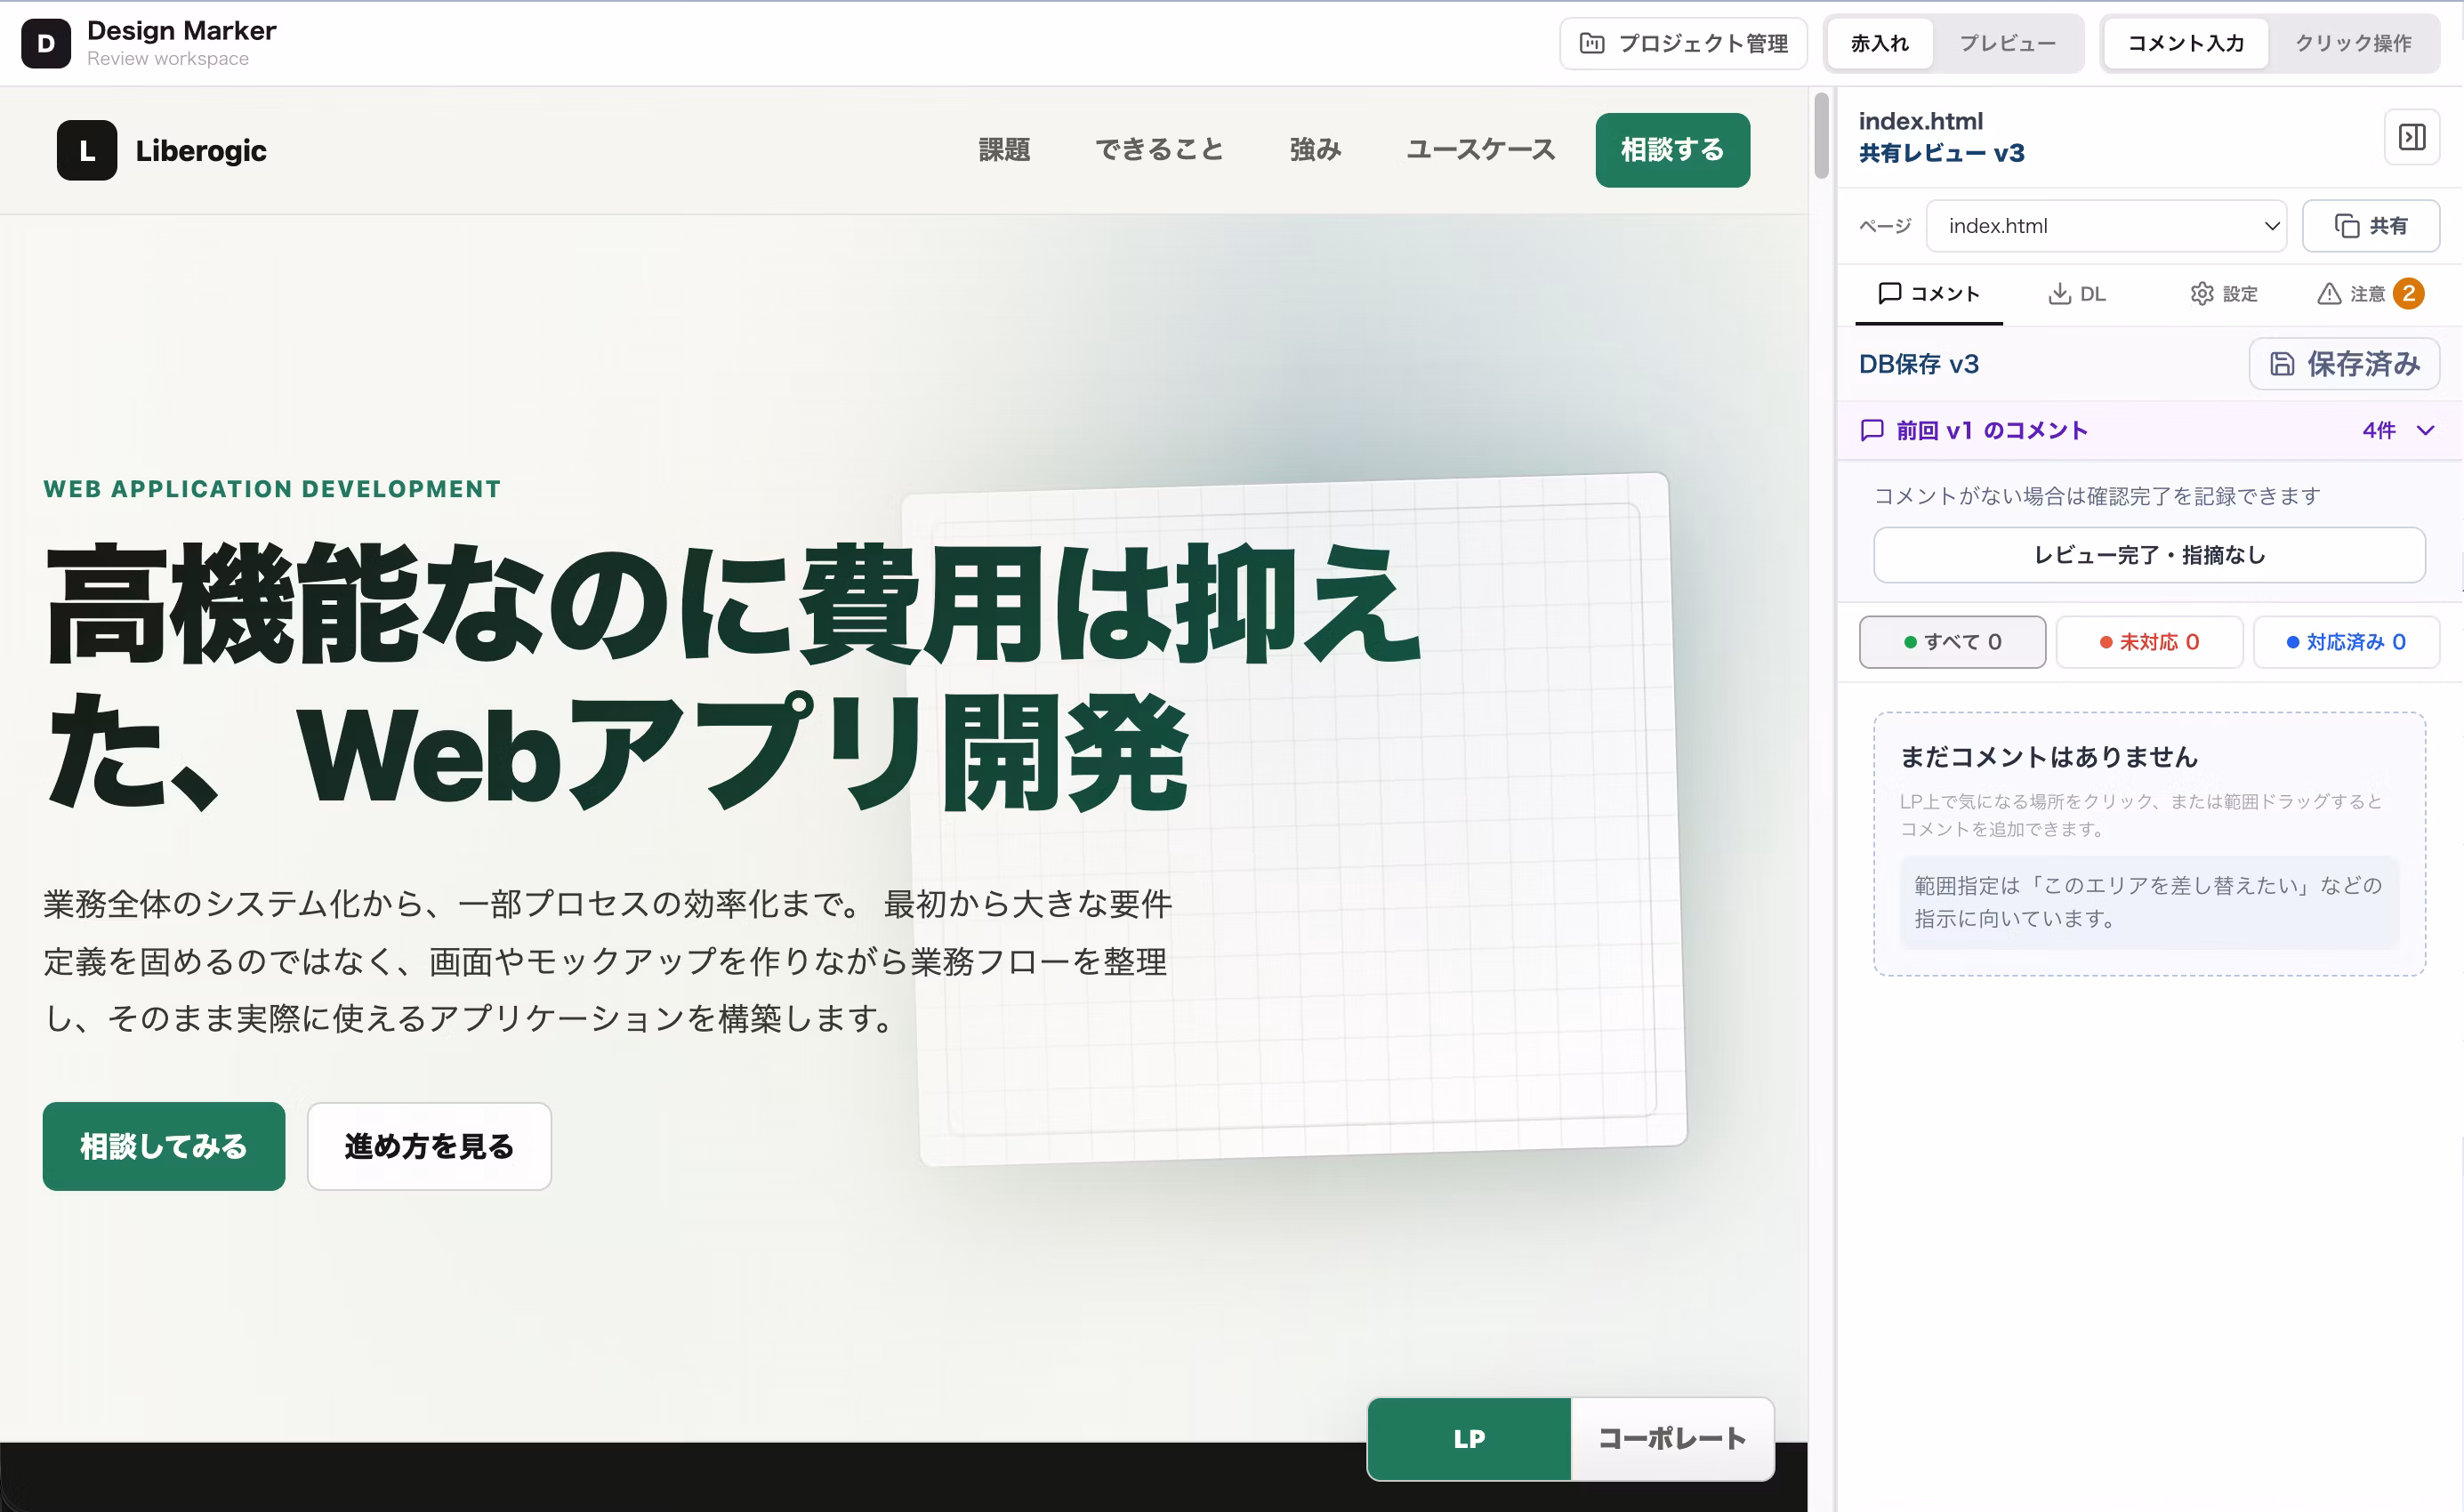Click the 4件 chevron expander
The width and height of the screenshot is (2464, 1512).
point(2425,430)
